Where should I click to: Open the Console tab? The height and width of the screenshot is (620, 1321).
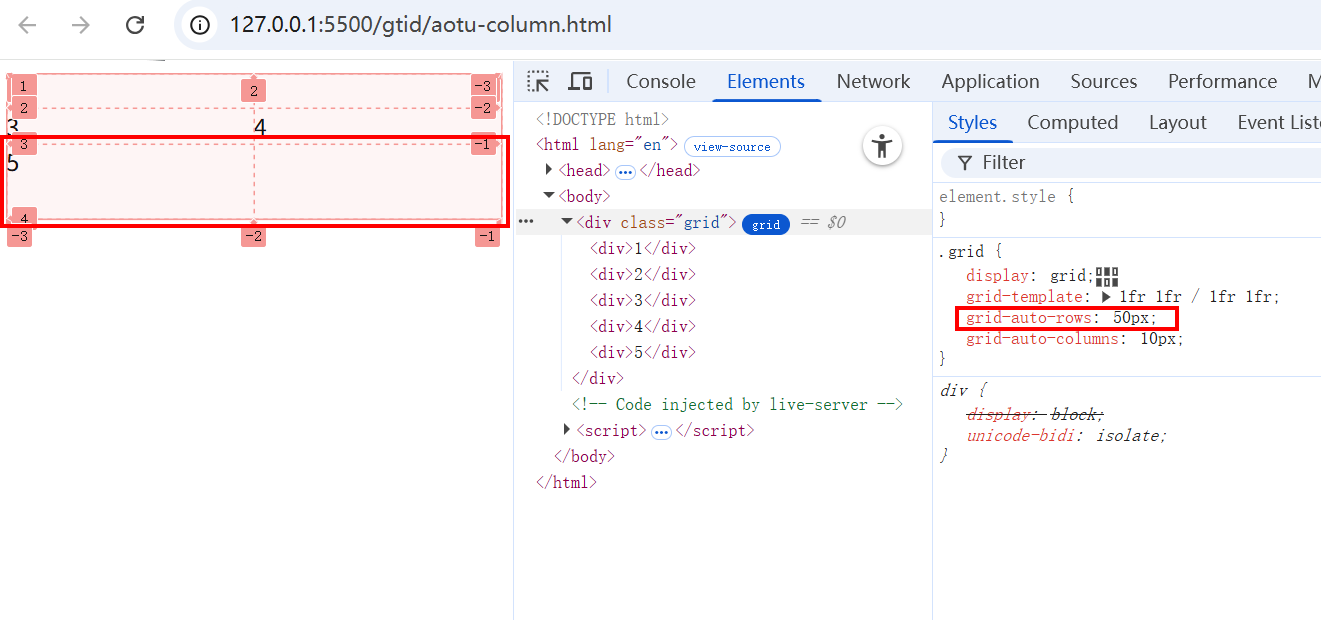660,82
